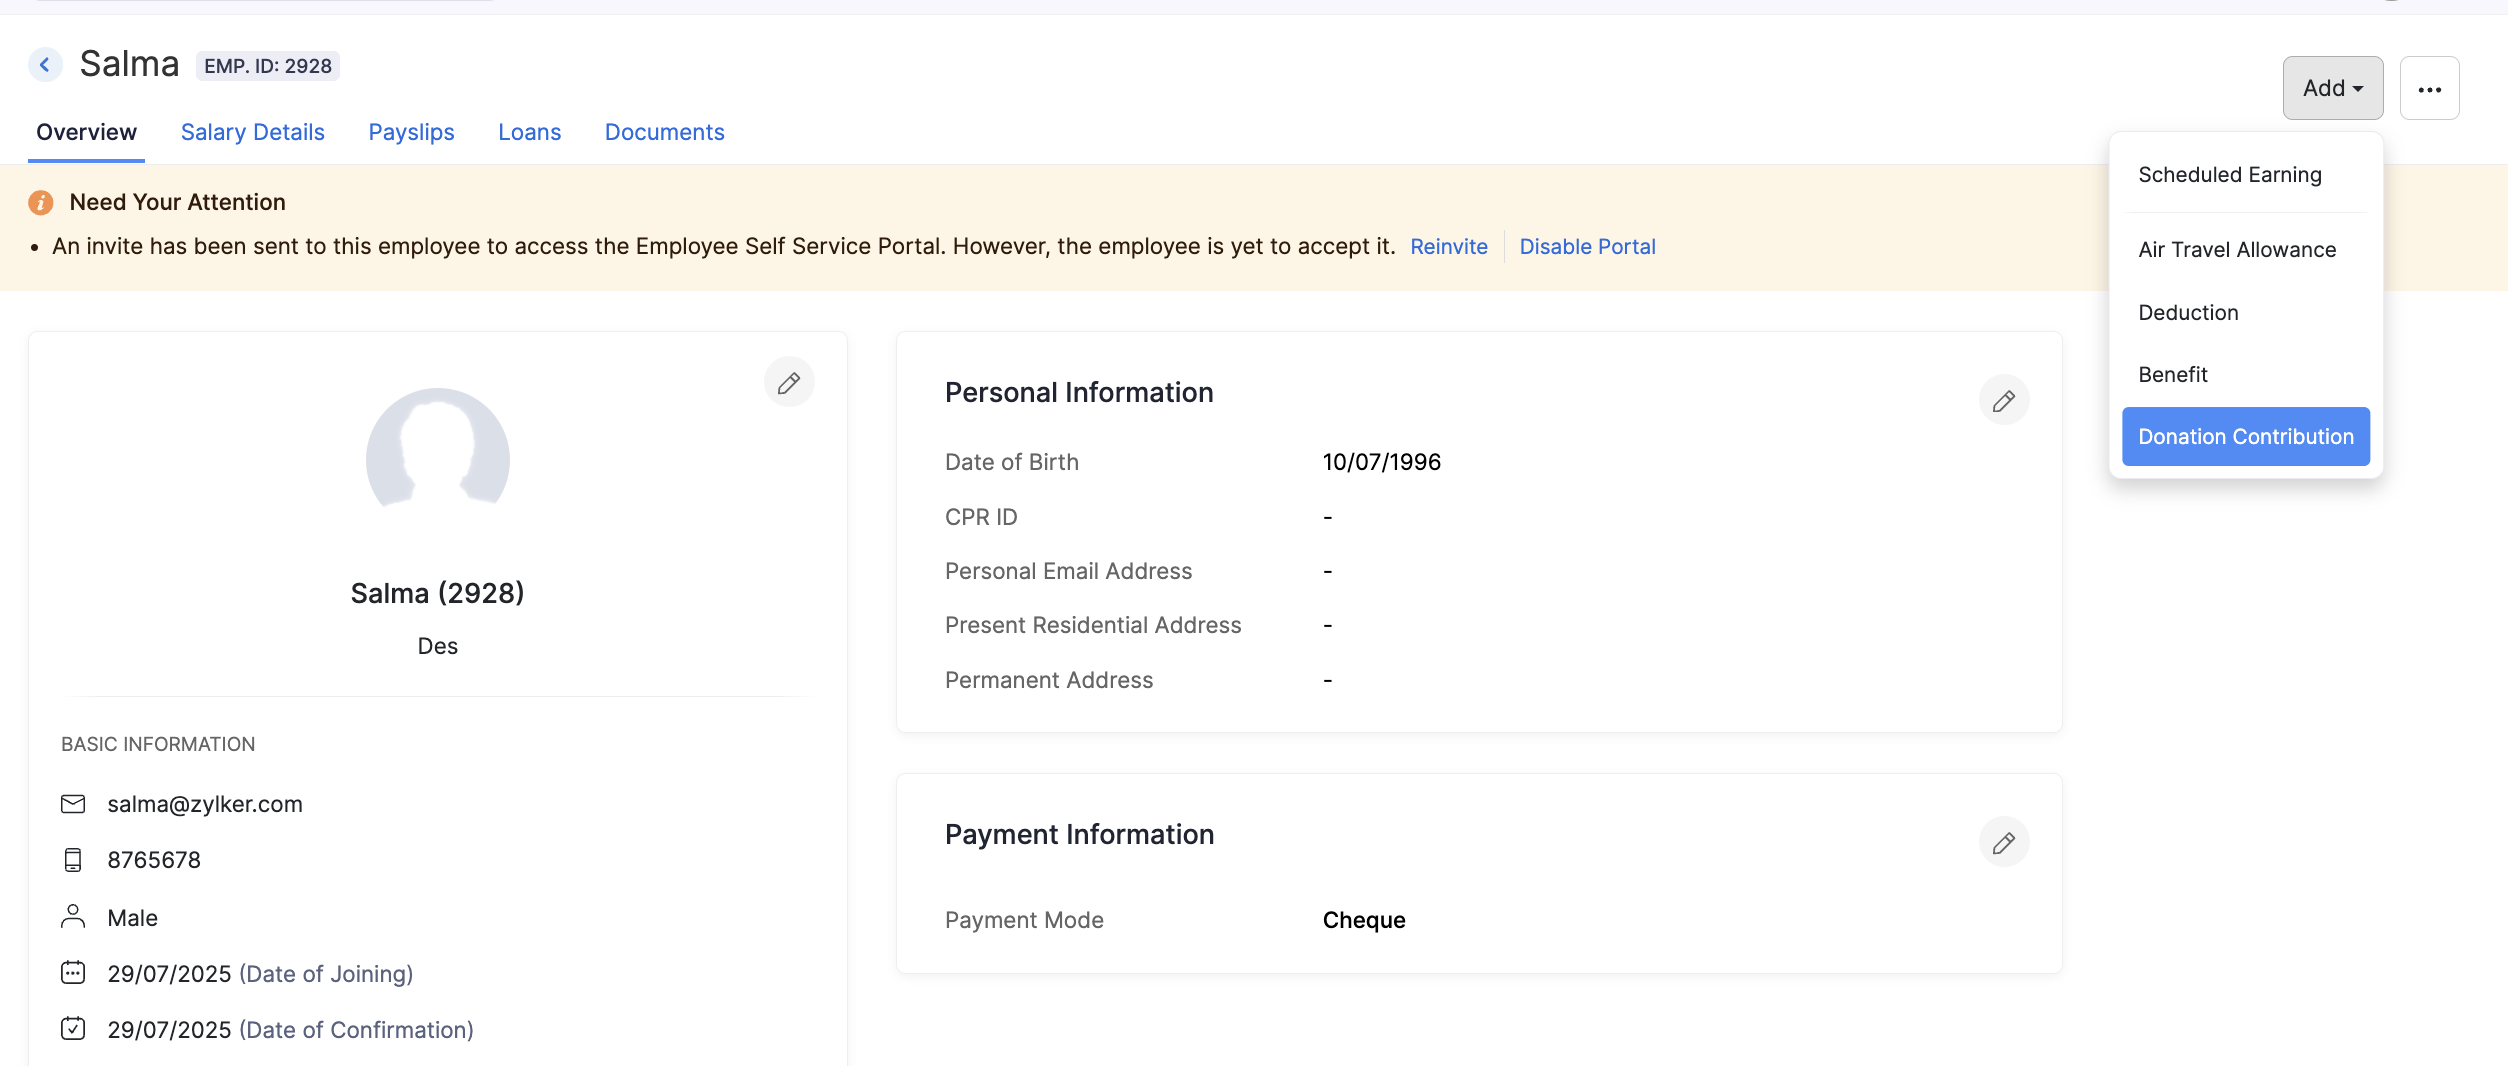Viewport: 2508px width, 1066px height.
Task: Click the email envelope icon
Action: [73, 804]
